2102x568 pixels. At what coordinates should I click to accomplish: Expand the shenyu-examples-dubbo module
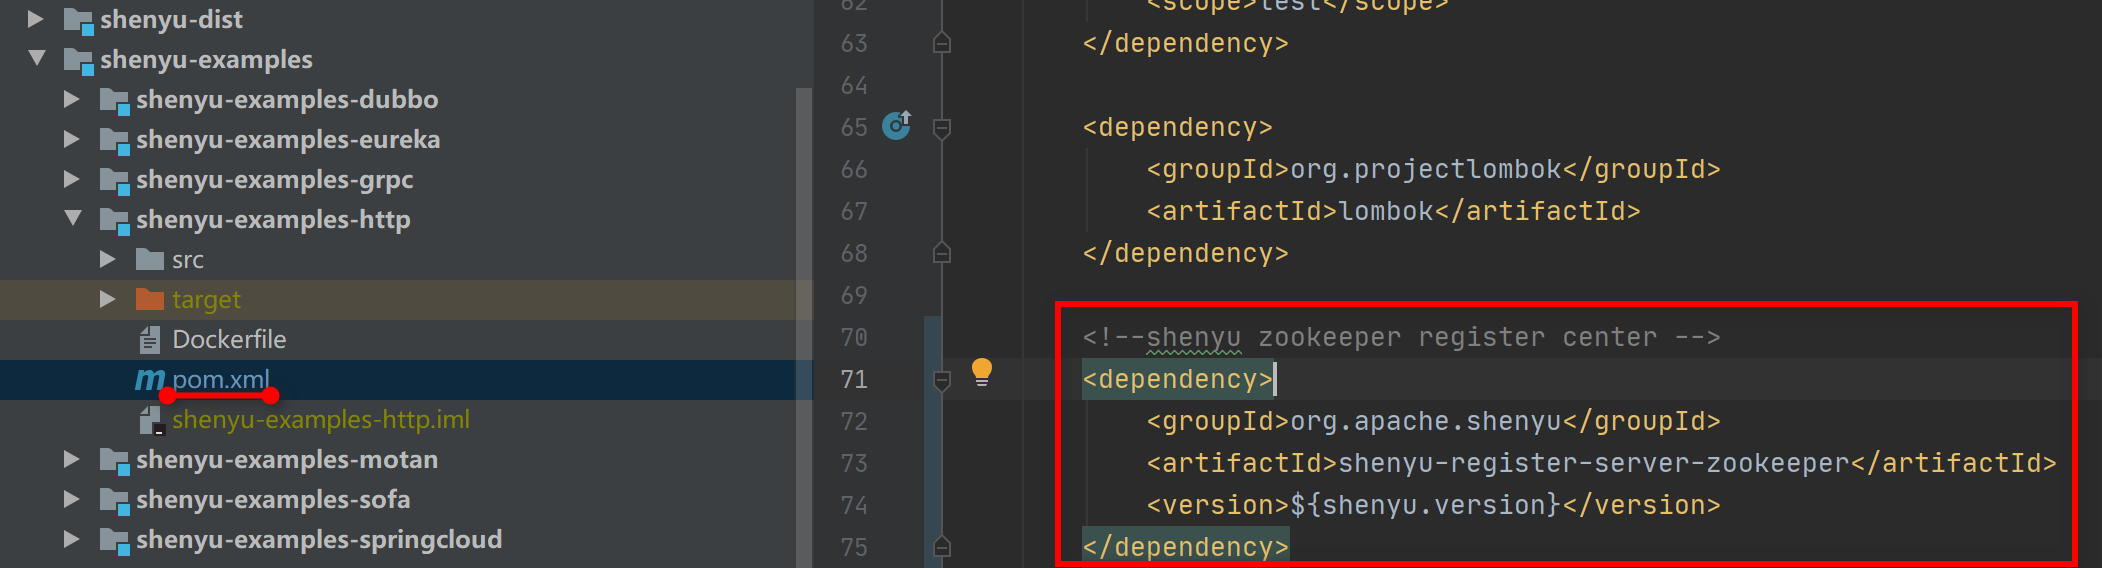72,100
